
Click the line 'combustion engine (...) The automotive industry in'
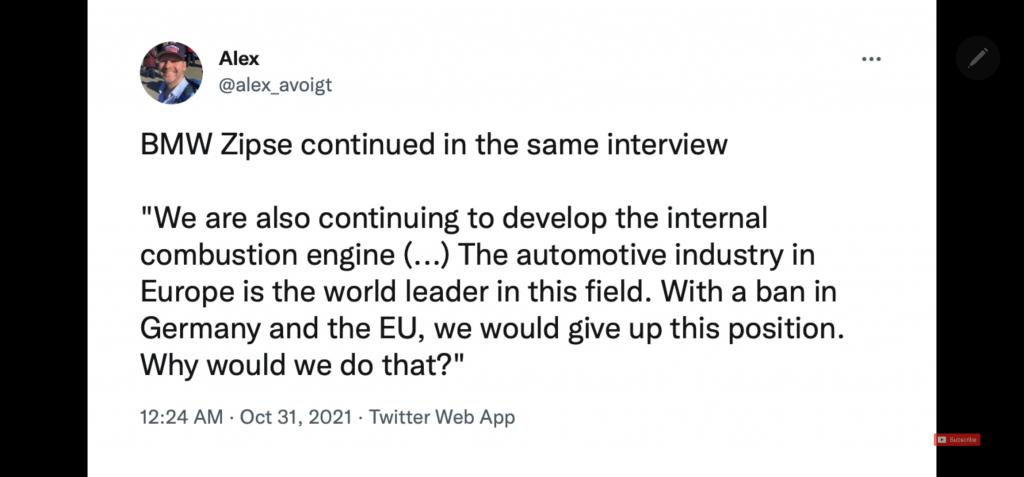point(477,255)
